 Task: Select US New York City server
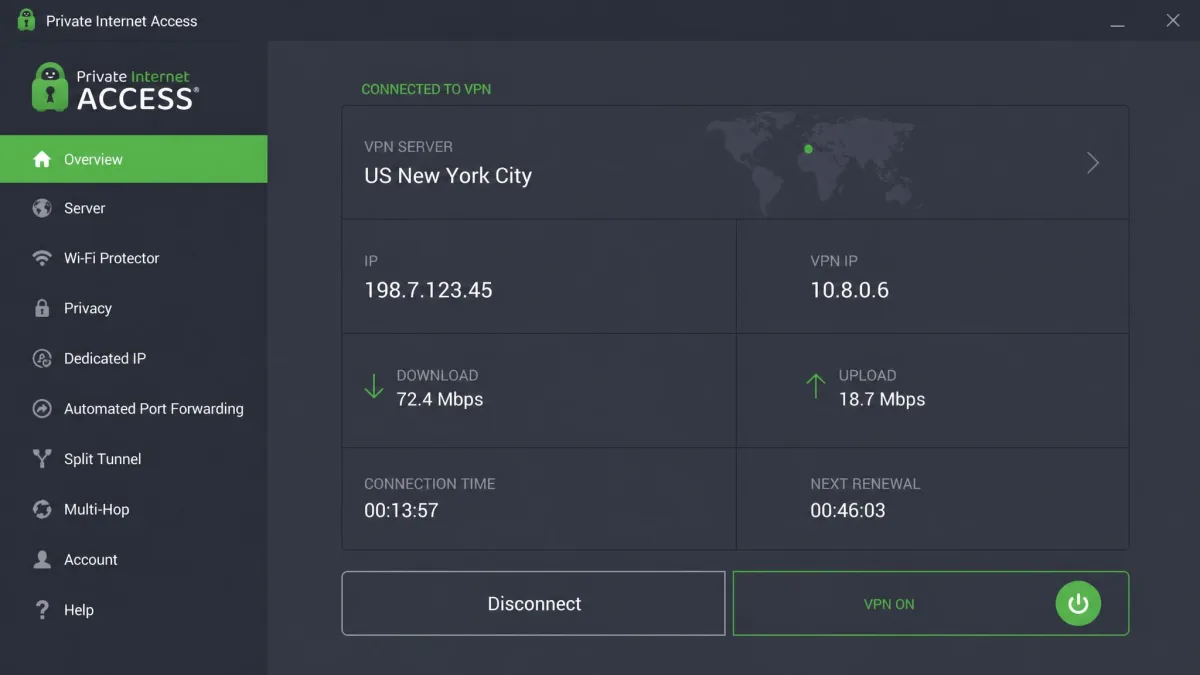pos(448,175)
